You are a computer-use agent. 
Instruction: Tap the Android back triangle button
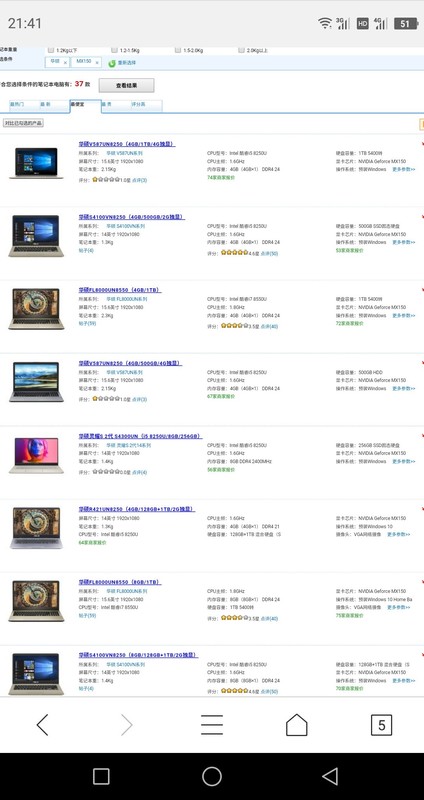tap(330, 777)
